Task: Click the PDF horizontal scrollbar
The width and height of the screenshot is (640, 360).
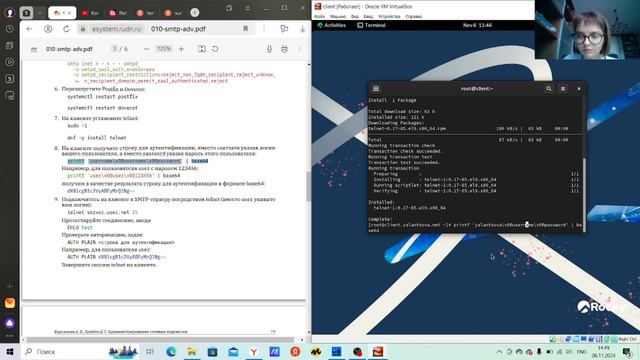Action: coord(160,340)
